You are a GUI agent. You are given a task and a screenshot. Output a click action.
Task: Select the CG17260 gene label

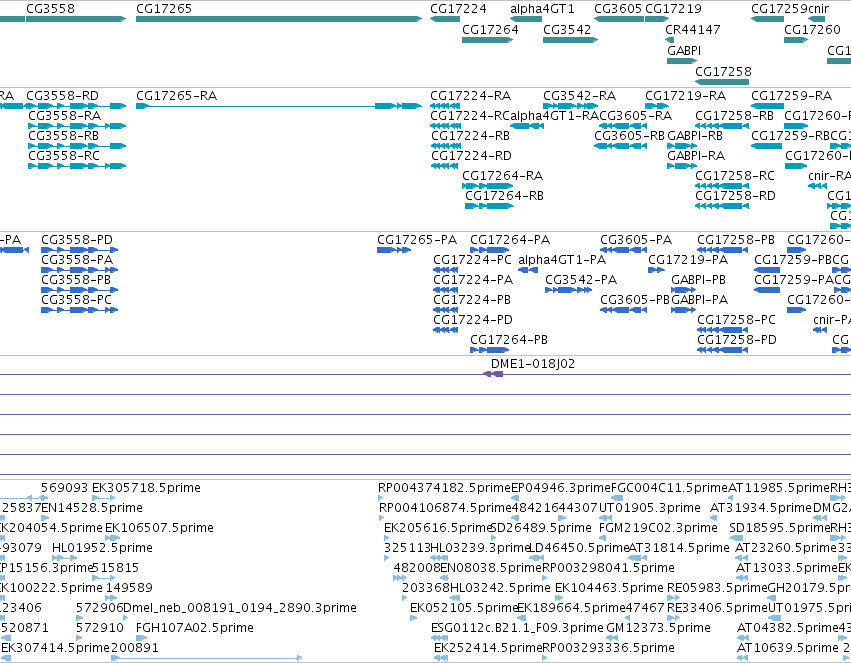point(812,29)
